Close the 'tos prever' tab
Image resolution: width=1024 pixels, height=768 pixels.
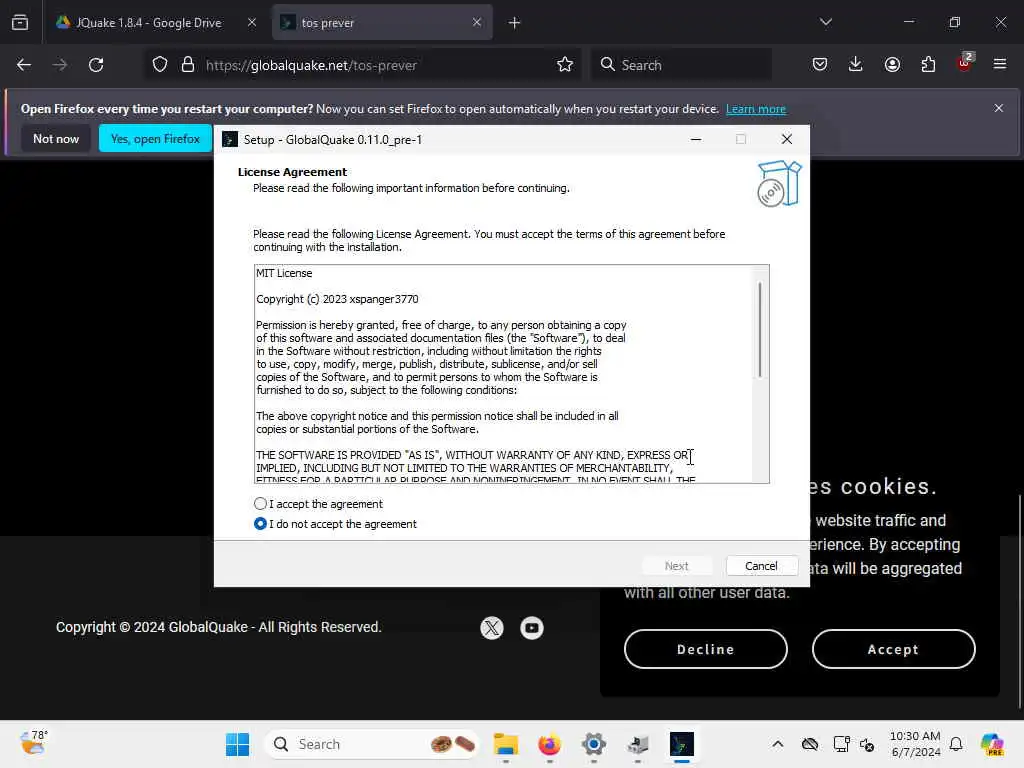coord(477,23)
